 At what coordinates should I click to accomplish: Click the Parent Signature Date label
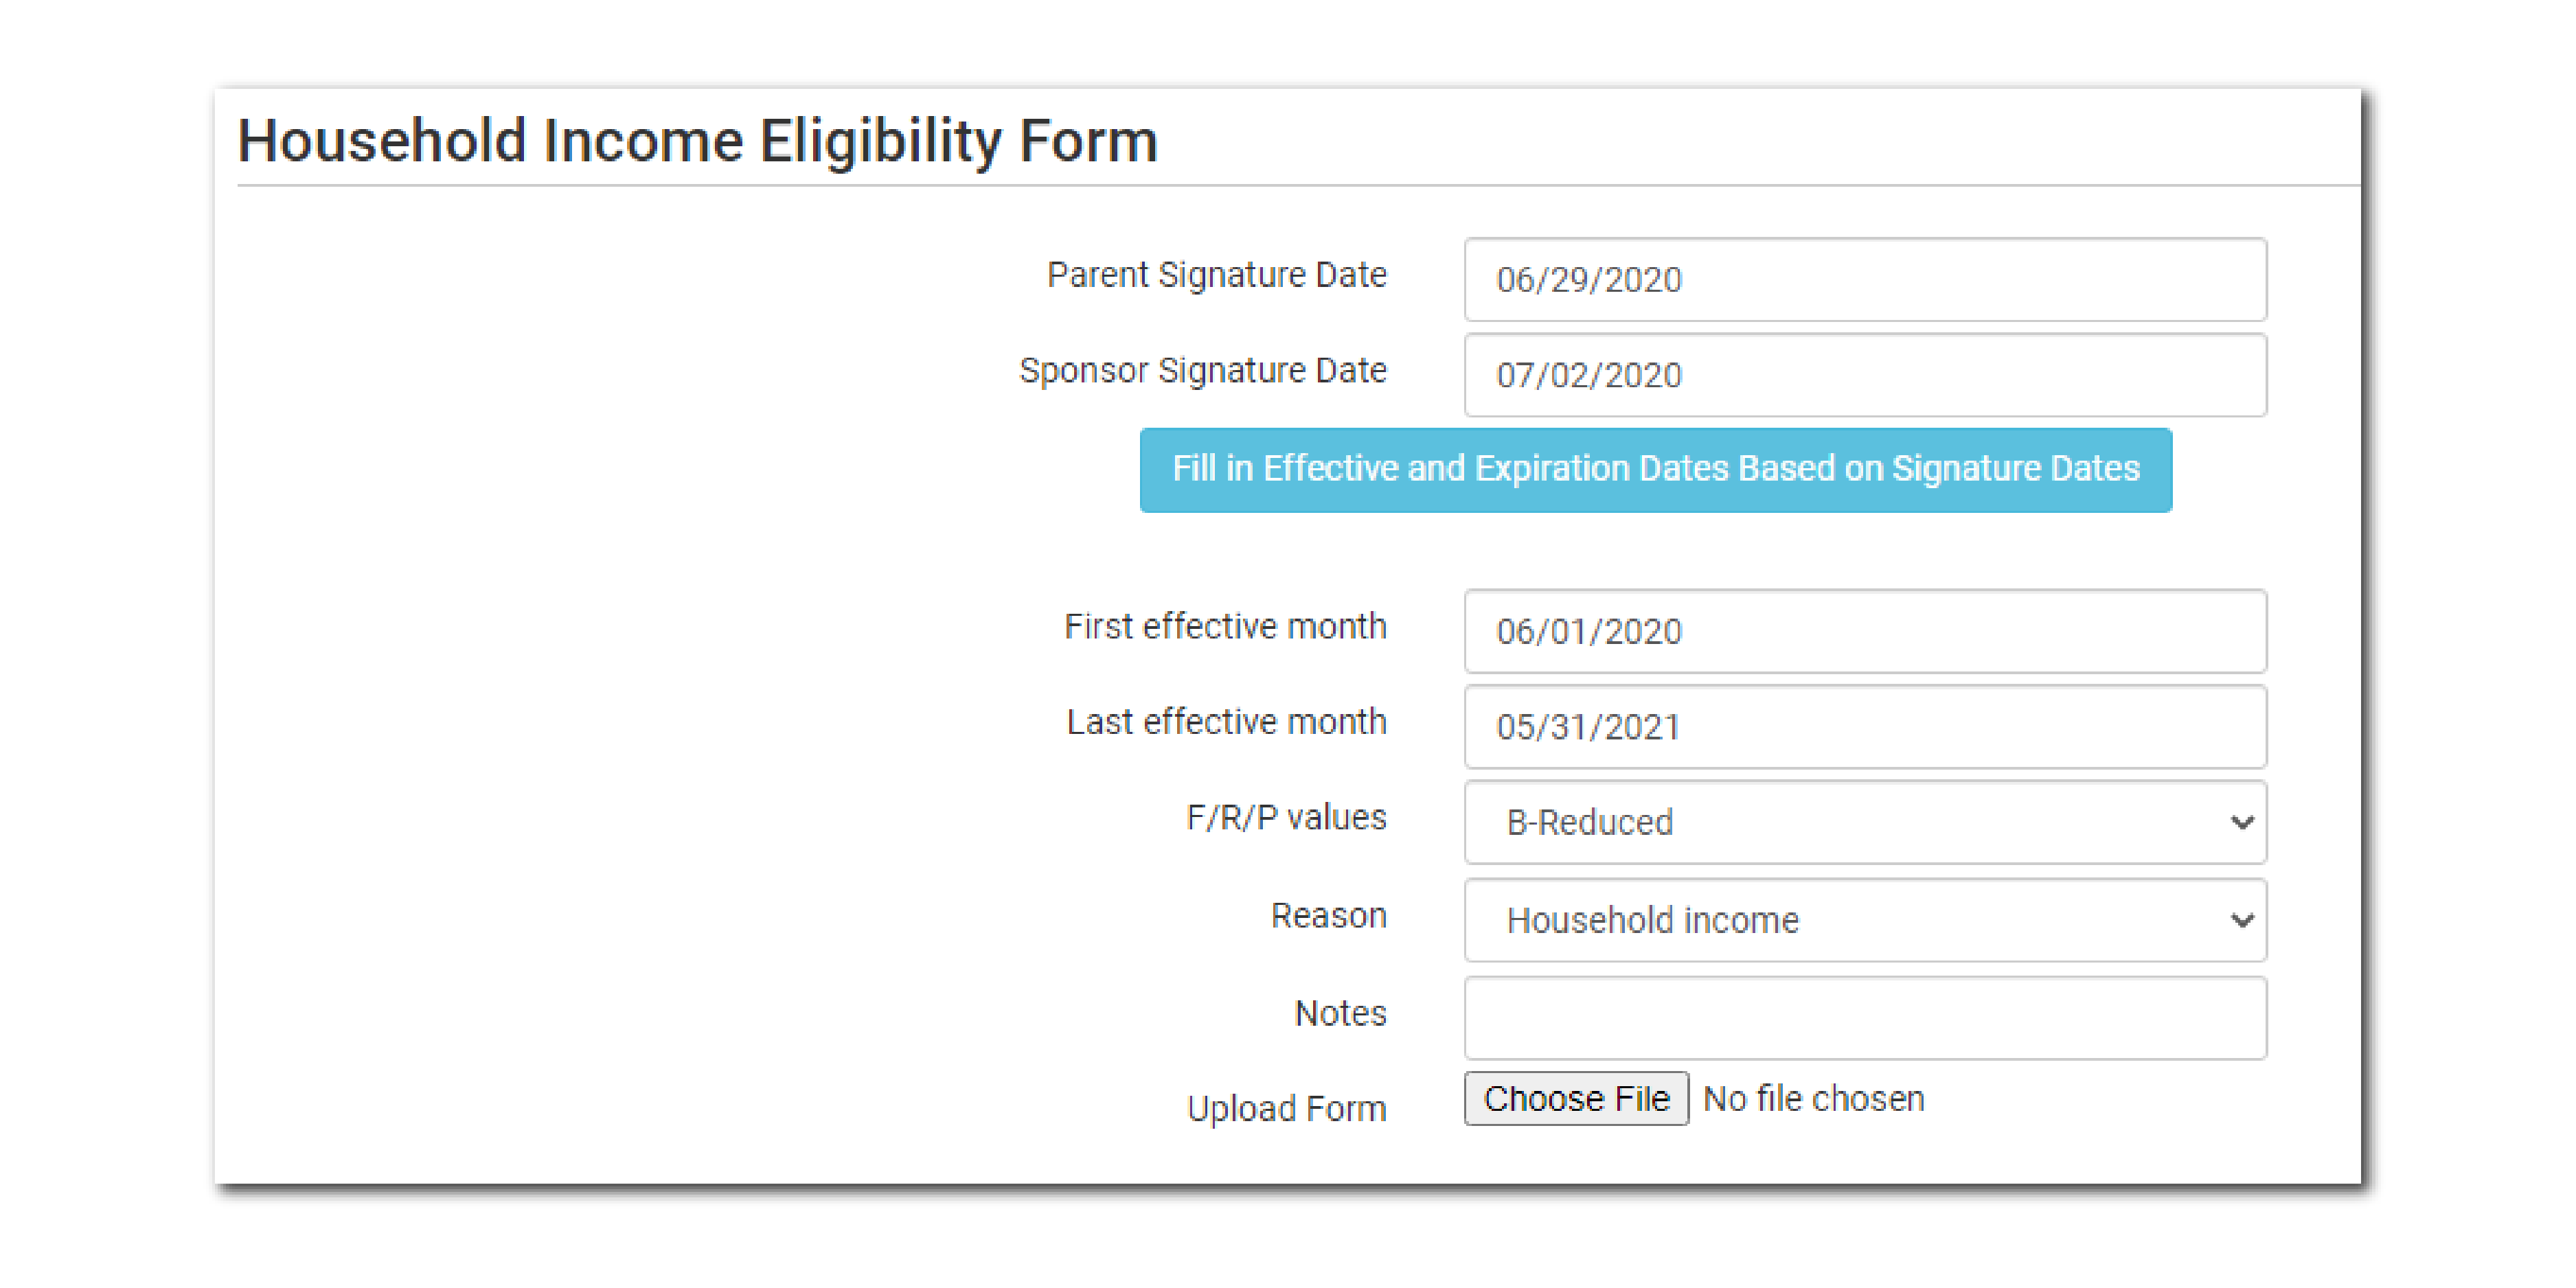[x=1216, y=275]
